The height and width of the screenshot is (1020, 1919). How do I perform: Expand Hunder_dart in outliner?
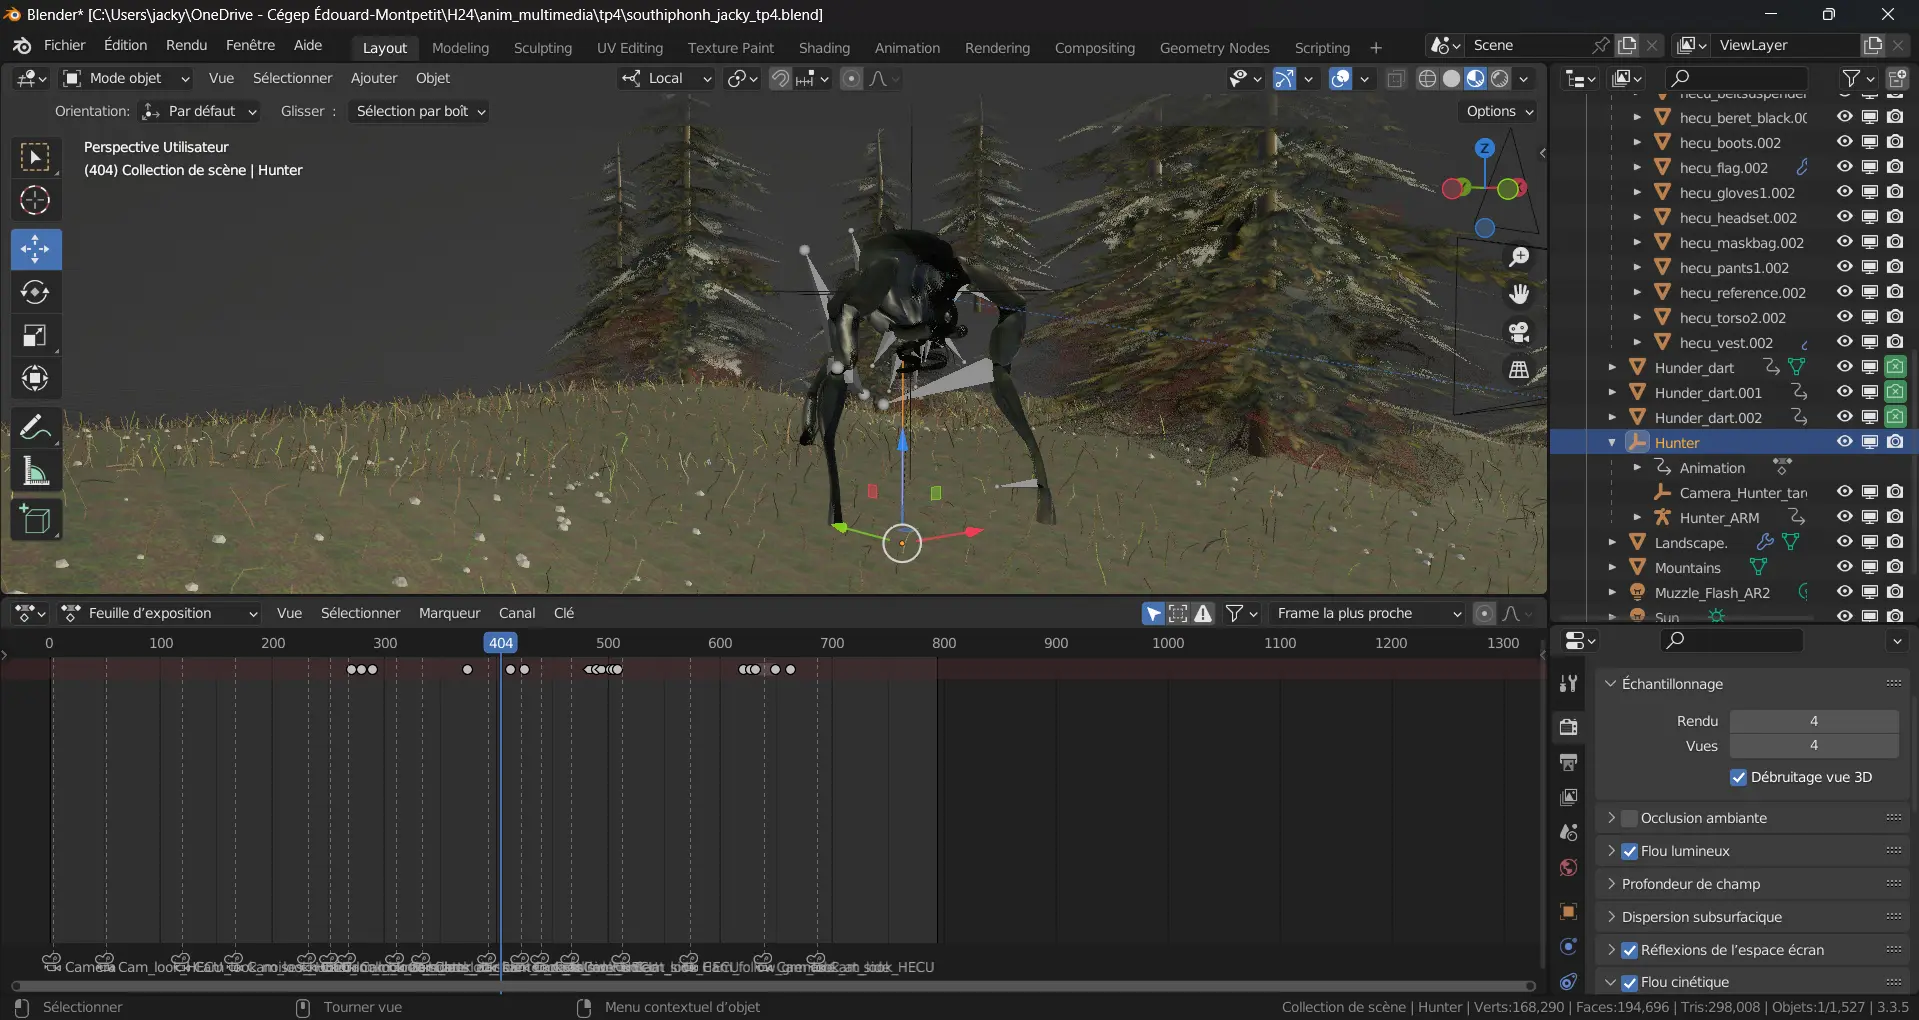[x=1612, y=367]
